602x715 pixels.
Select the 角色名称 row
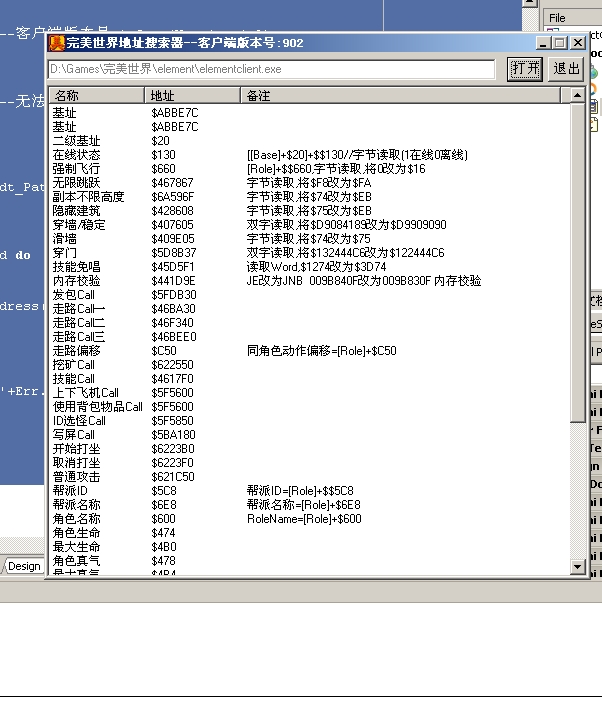pos(309,519)
